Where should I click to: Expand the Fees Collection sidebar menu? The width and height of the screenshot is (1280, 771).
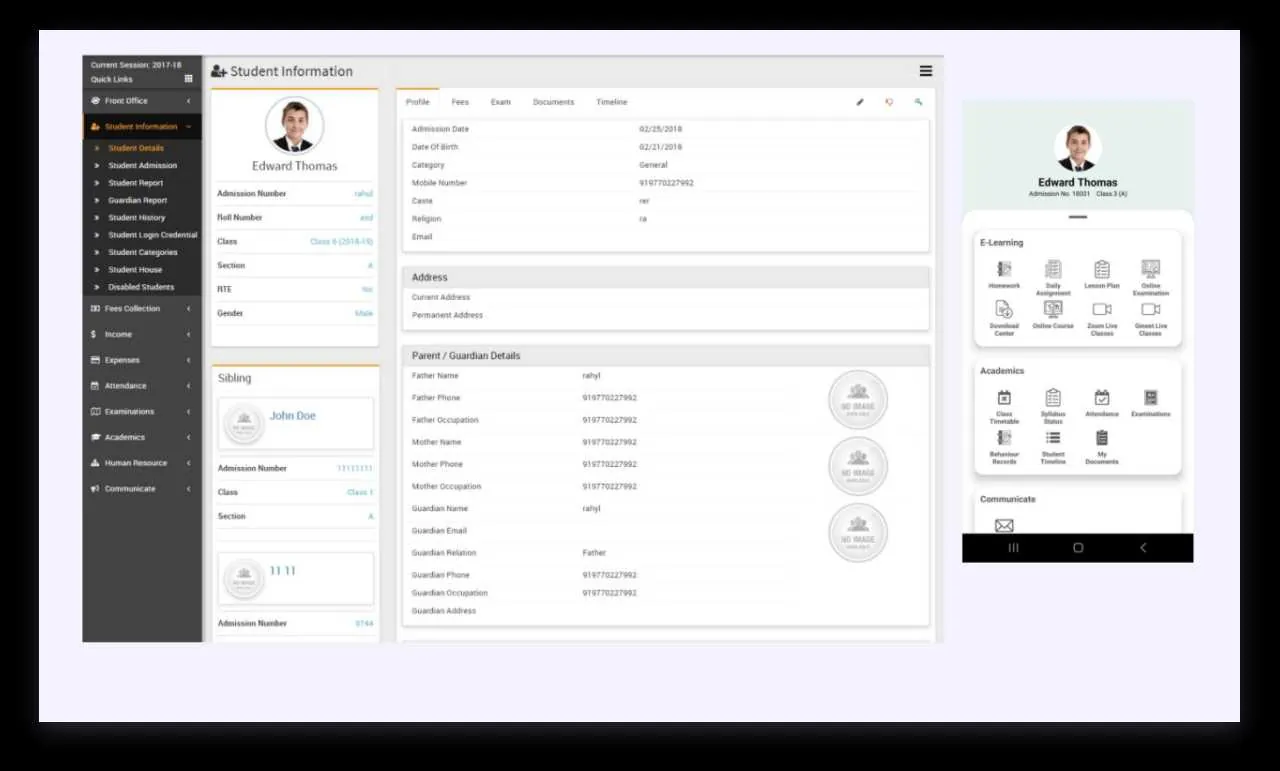(x=142, y=309)
